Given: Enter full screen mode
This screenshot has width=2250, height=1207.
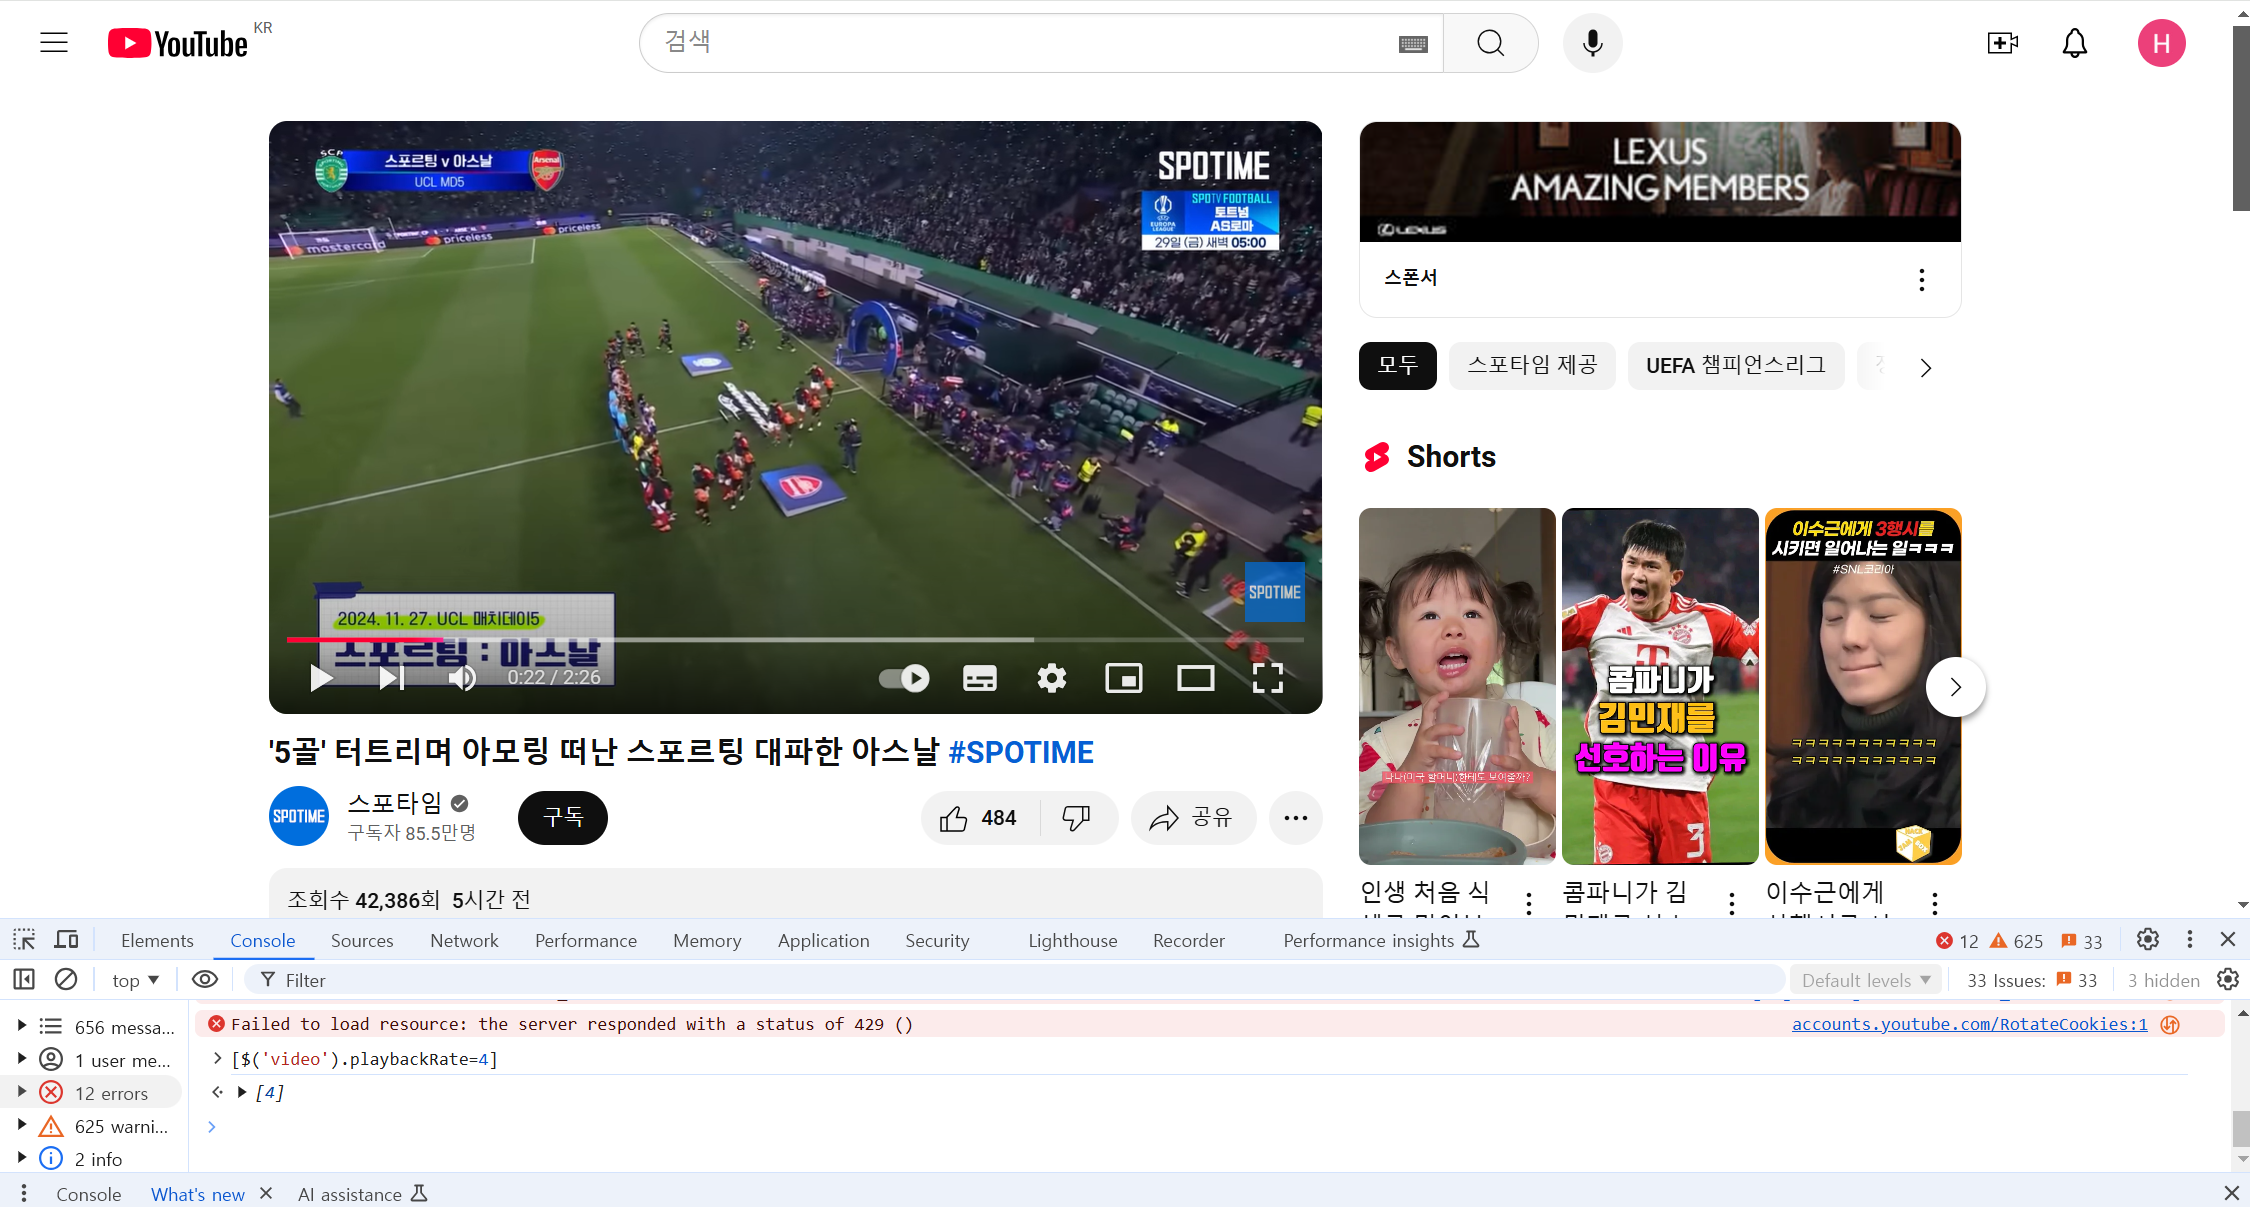Looking at the screenshot, I should (1267, 678).
